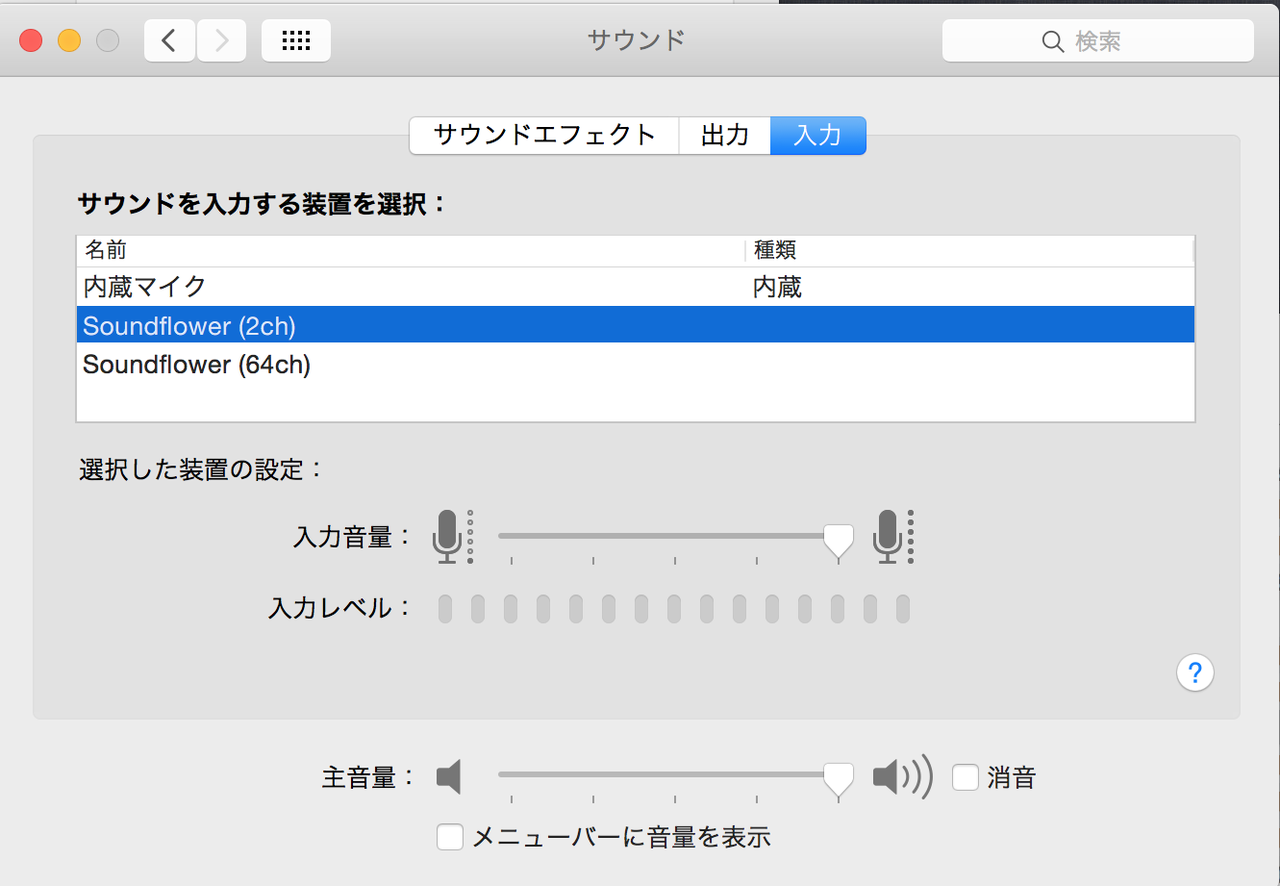Click the 内蔵 type cell
1280x886 pixels.
pos(777,288)
